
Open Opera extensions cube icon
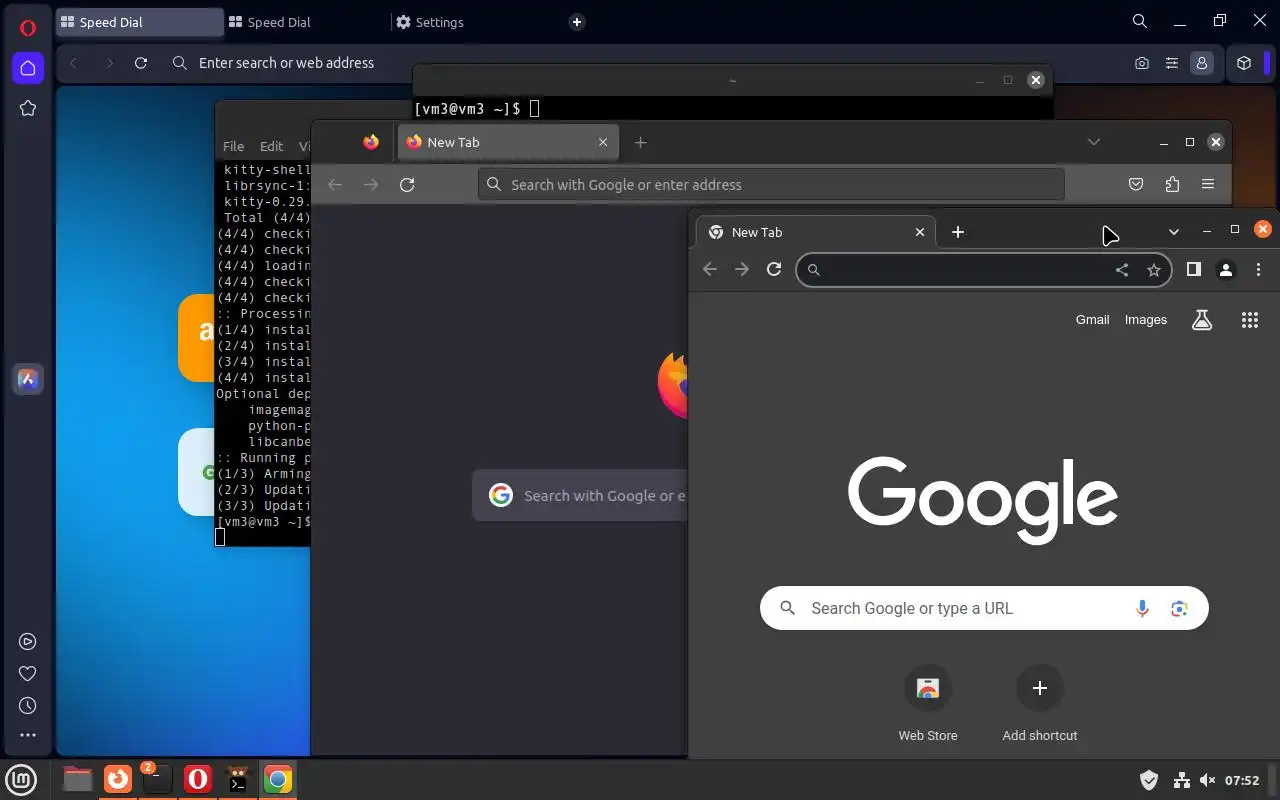coord(1244,63)
